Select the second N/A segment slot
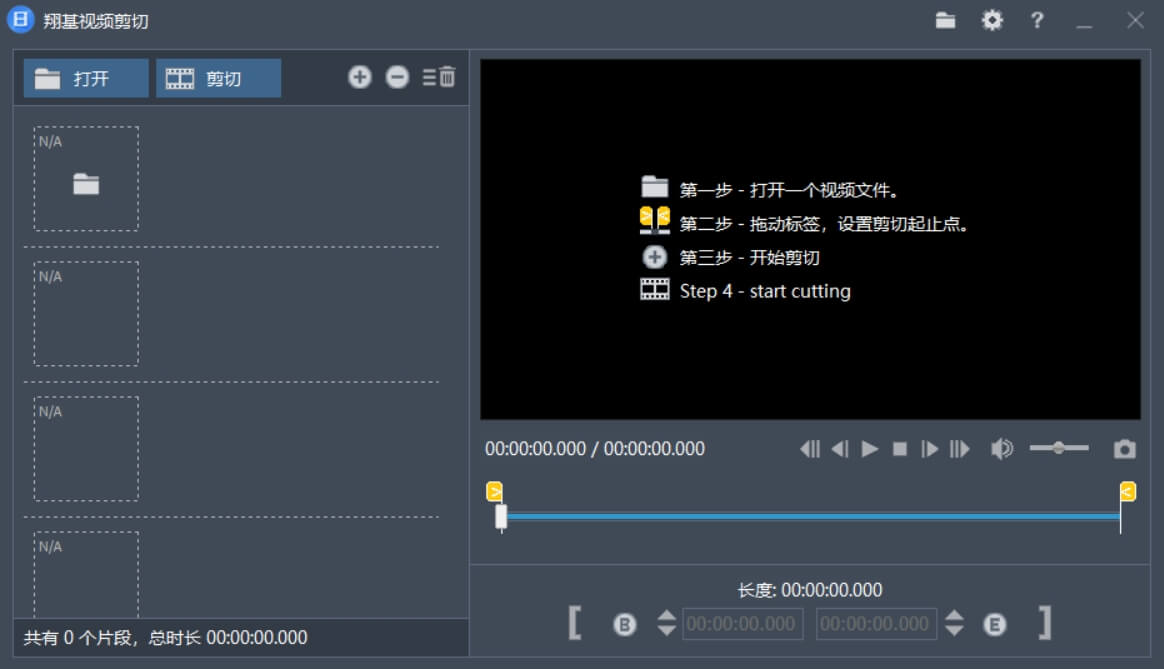1164x669 pixels. coord(86,313)
